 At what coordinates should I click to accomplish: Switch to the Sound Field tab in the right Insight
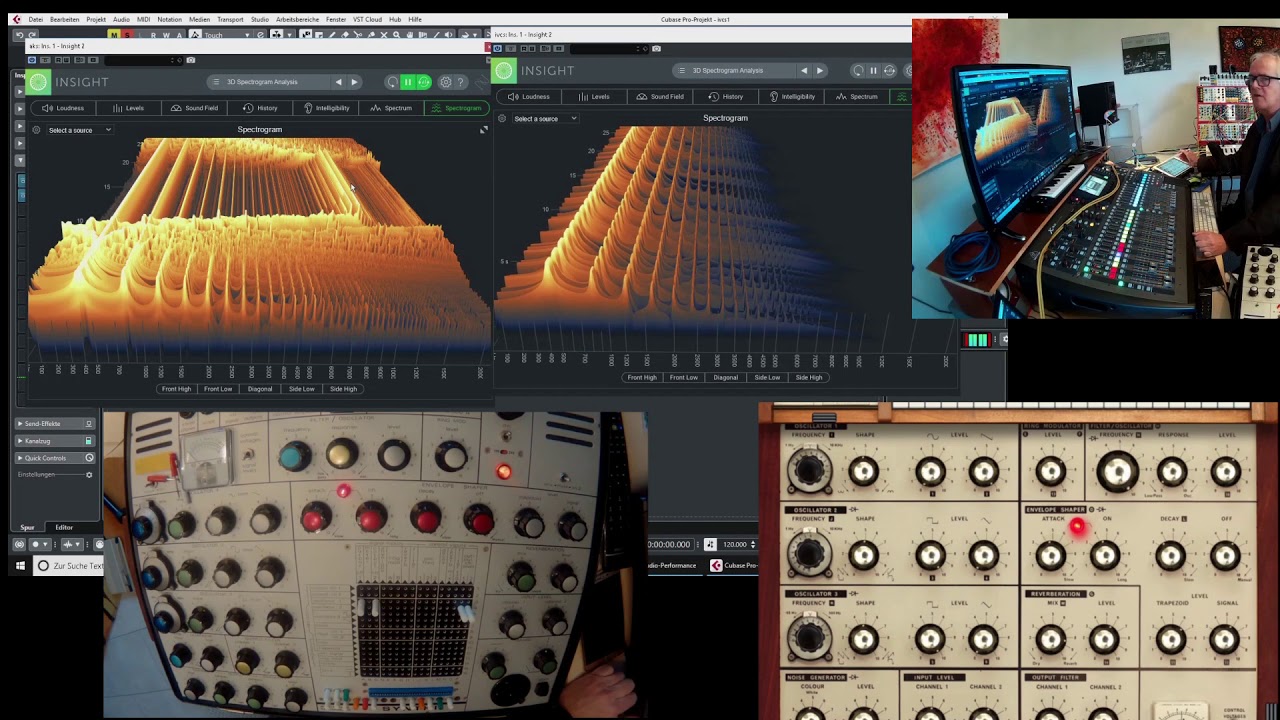click(660, 97)
